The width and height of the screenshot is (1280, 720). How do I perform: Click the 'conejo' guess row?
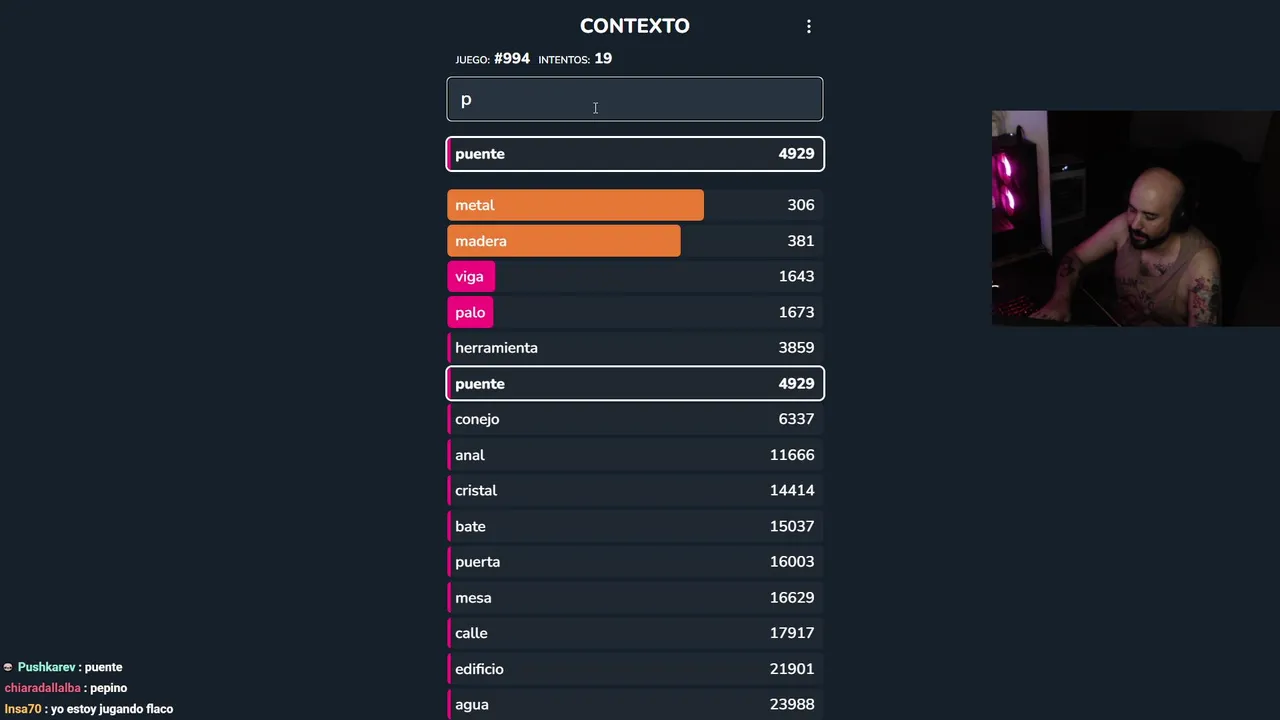634,419
